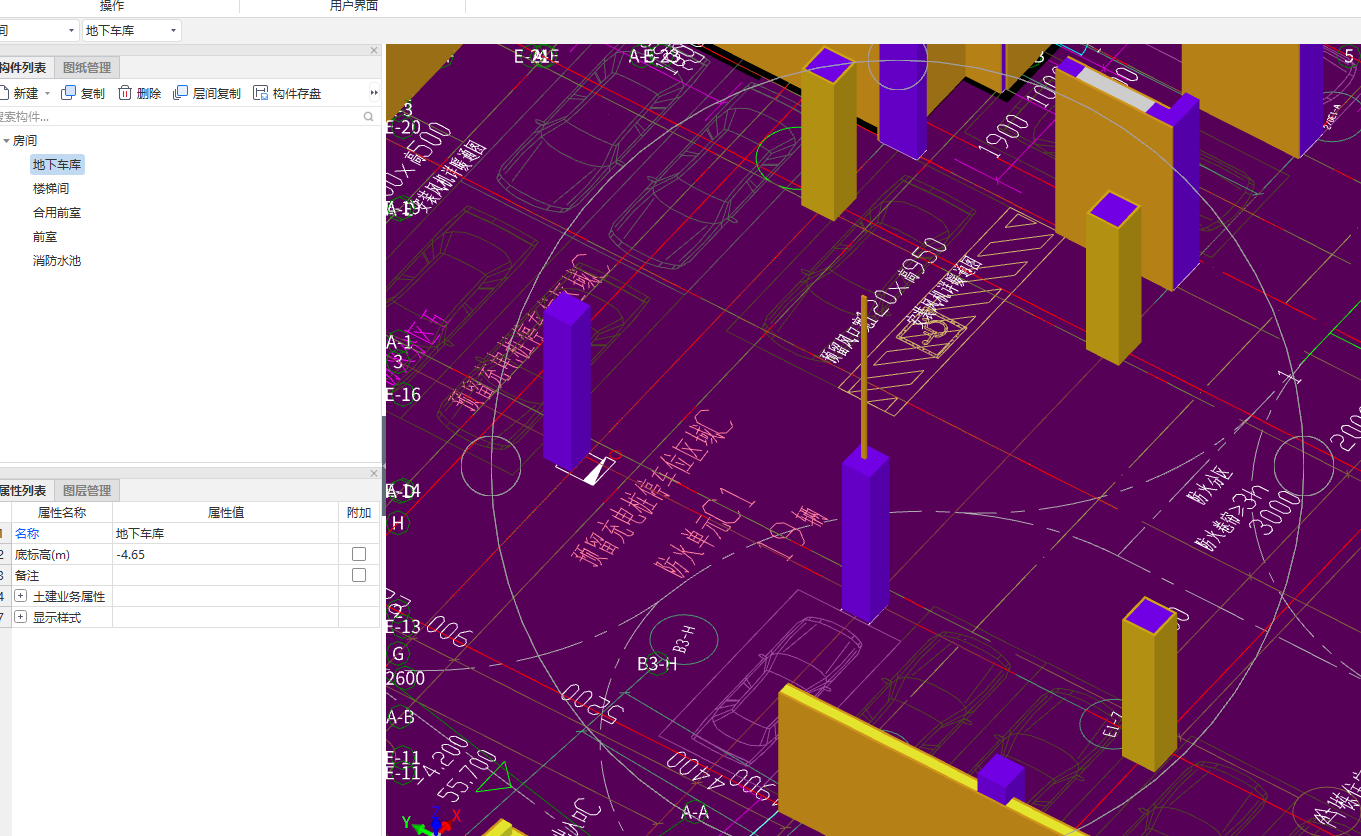1361x836 pixels.
Task: Click the 操作 ribbon group label
Action: [x=112, y=6]
